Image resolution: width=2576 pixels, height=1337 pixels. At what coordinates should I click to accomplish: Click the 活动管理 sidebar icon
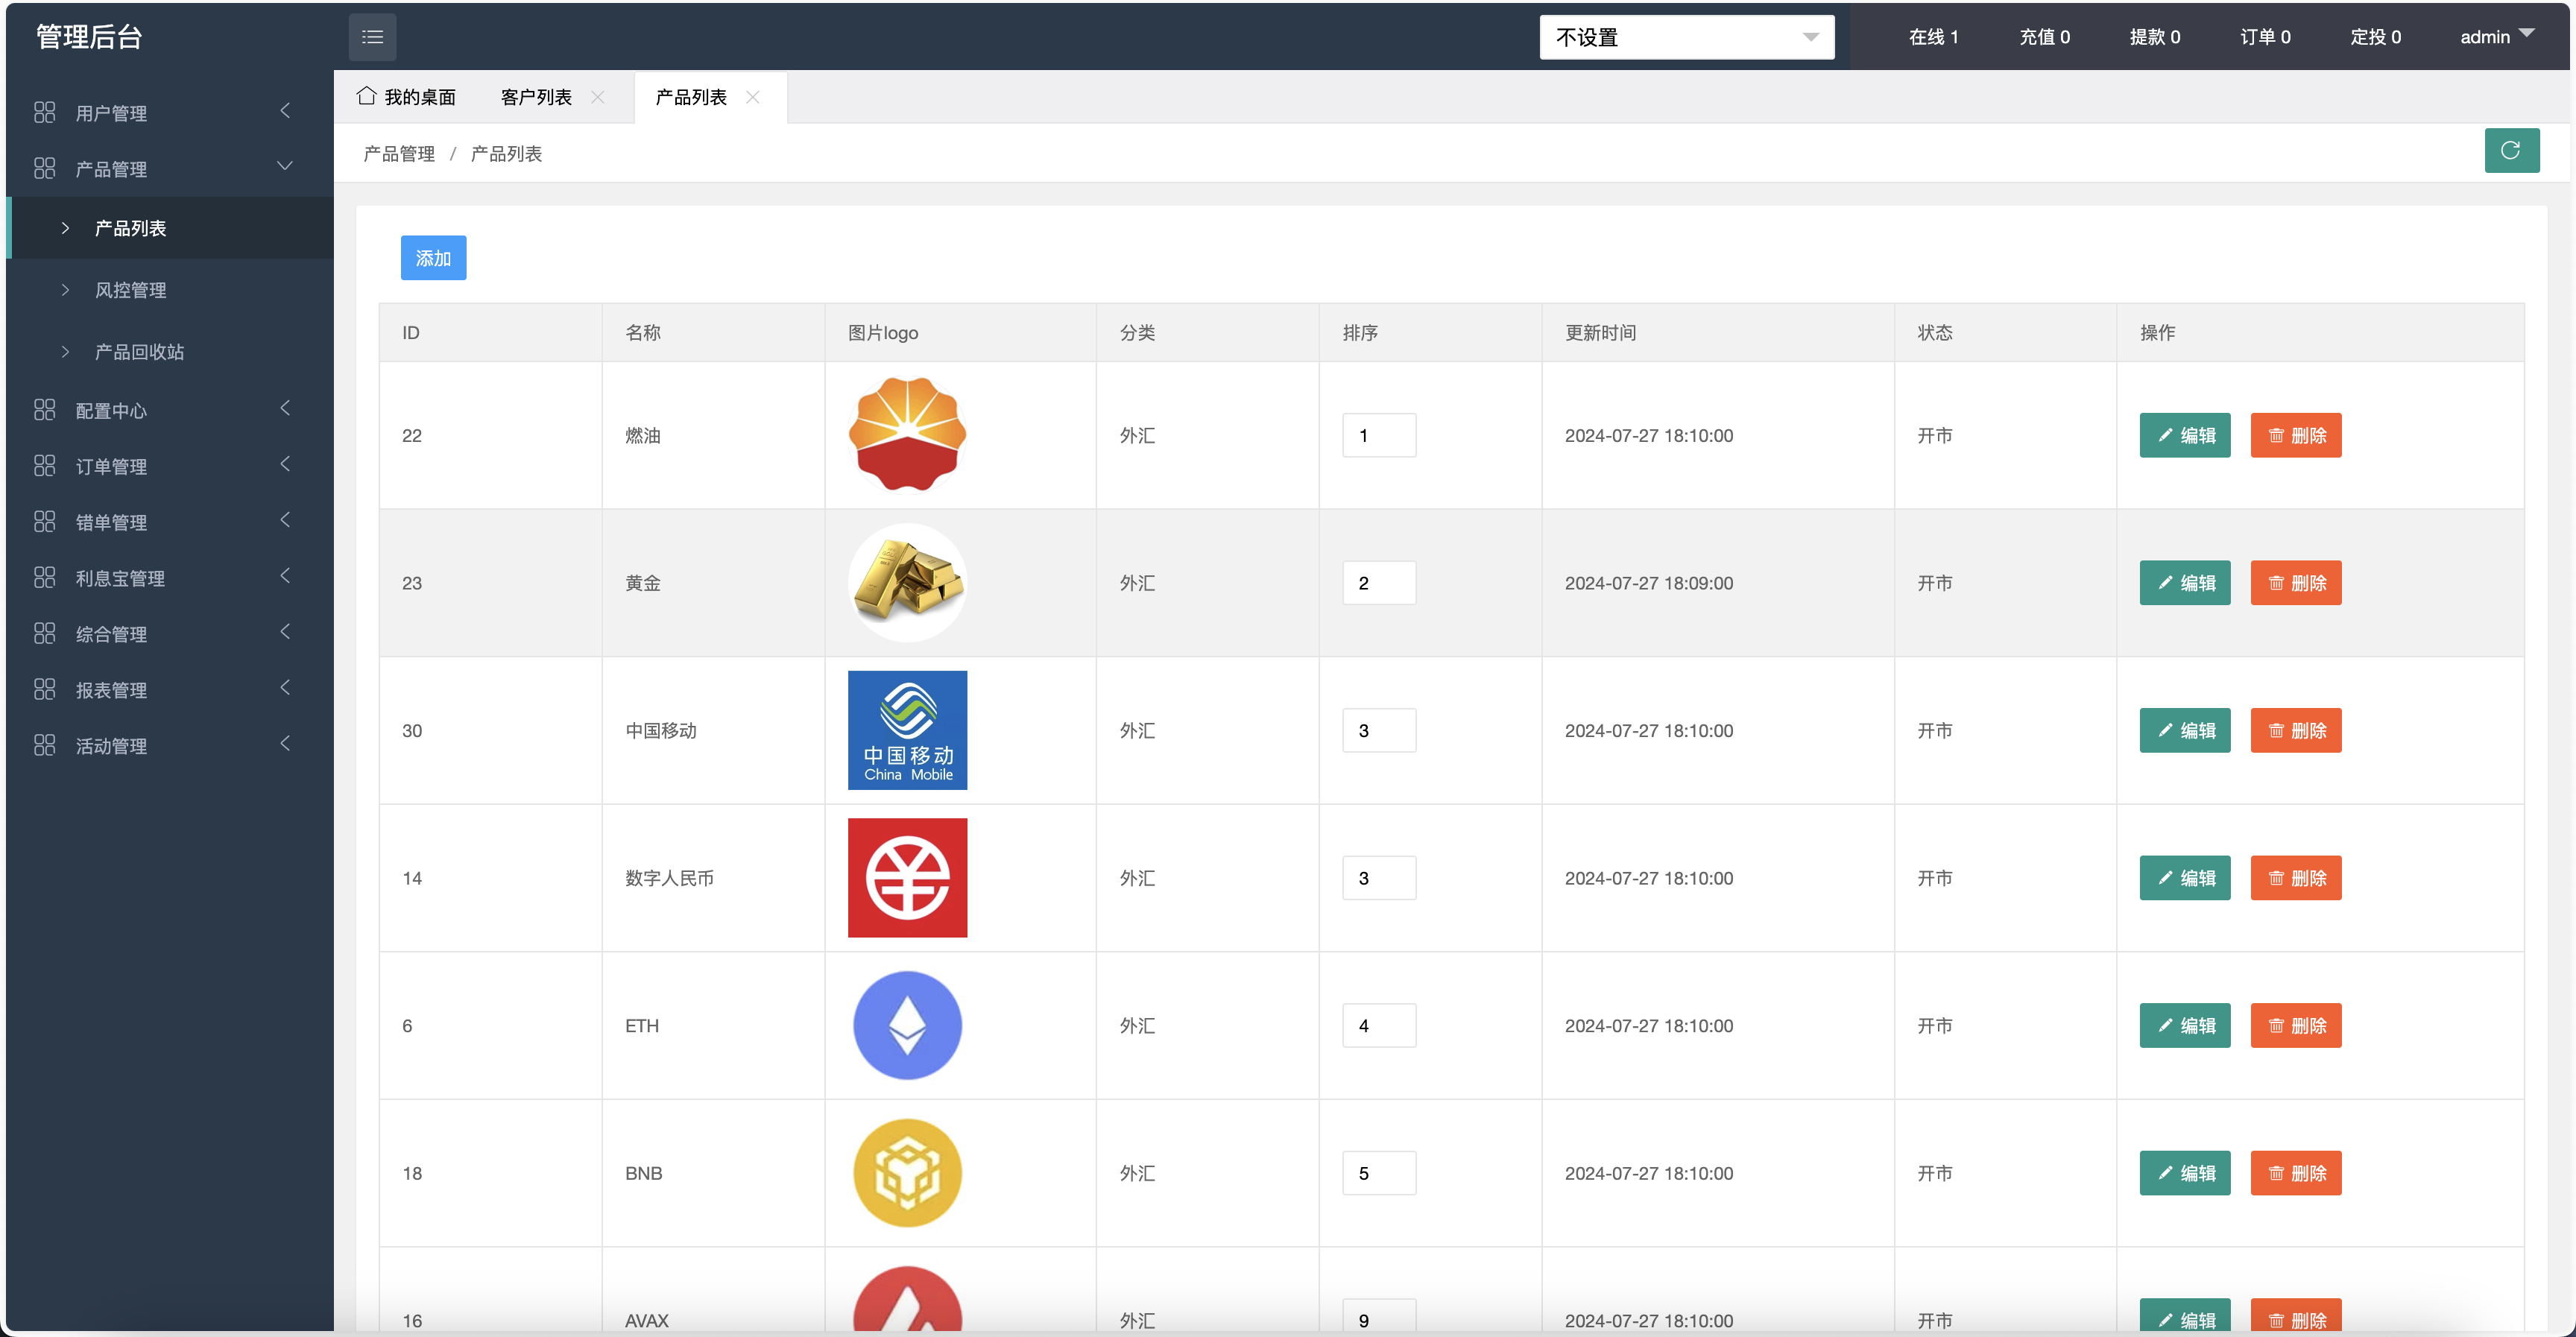coord(44,744)
